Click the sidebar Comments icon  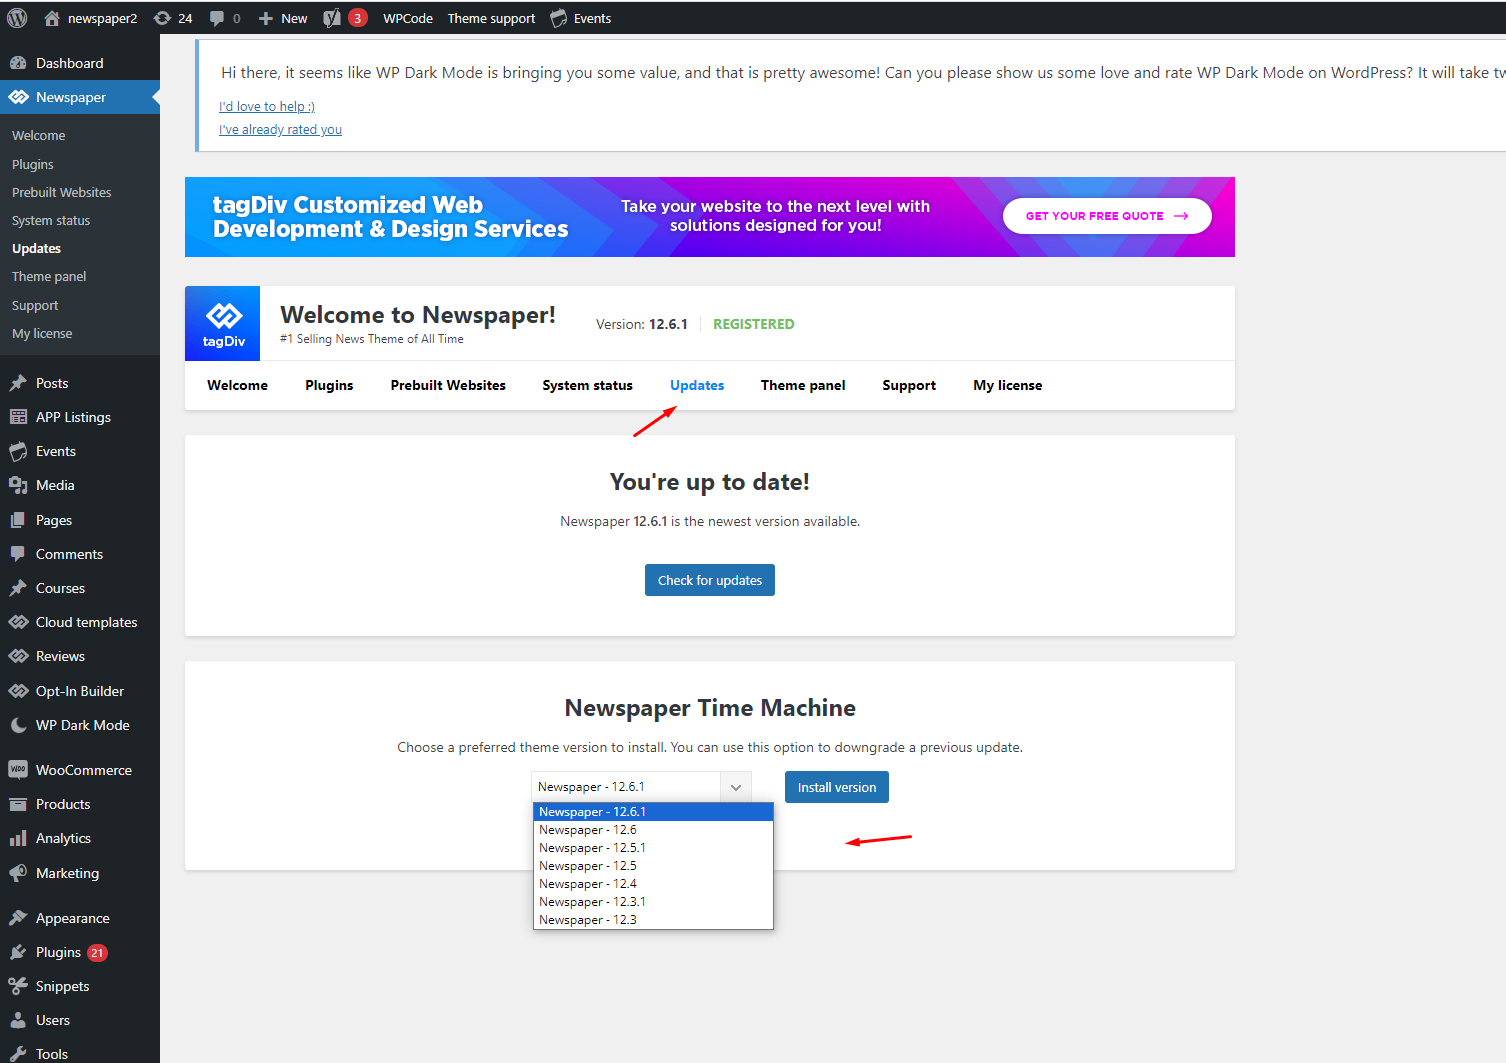coord(18,554)
